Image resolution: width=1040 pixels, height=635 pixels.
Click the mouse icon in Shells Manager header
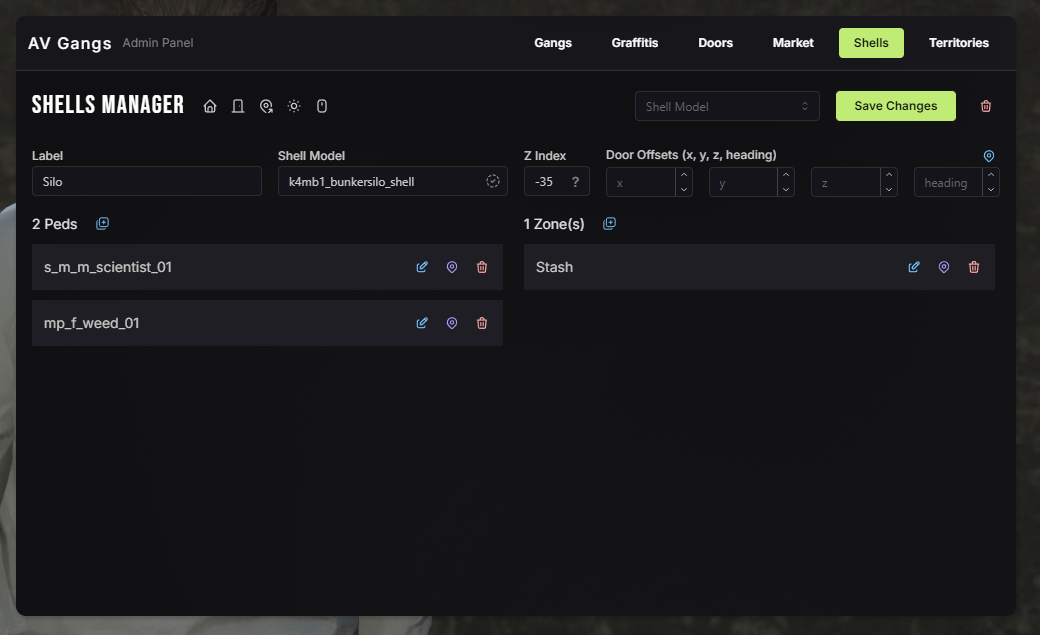point(322,106)
